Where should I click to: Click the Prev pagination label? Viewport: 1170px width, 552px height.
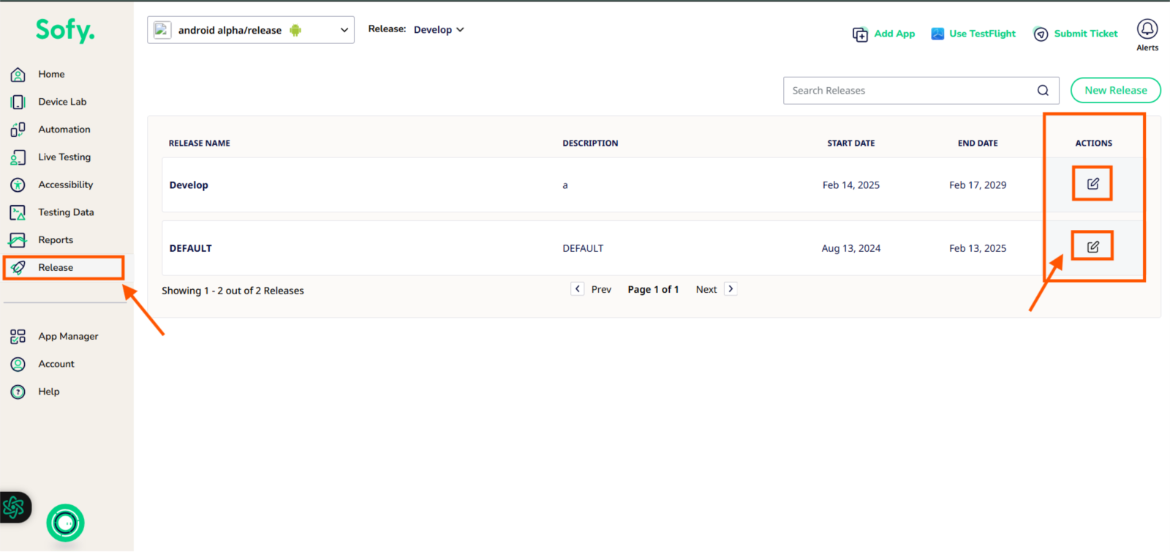point(601,289)
